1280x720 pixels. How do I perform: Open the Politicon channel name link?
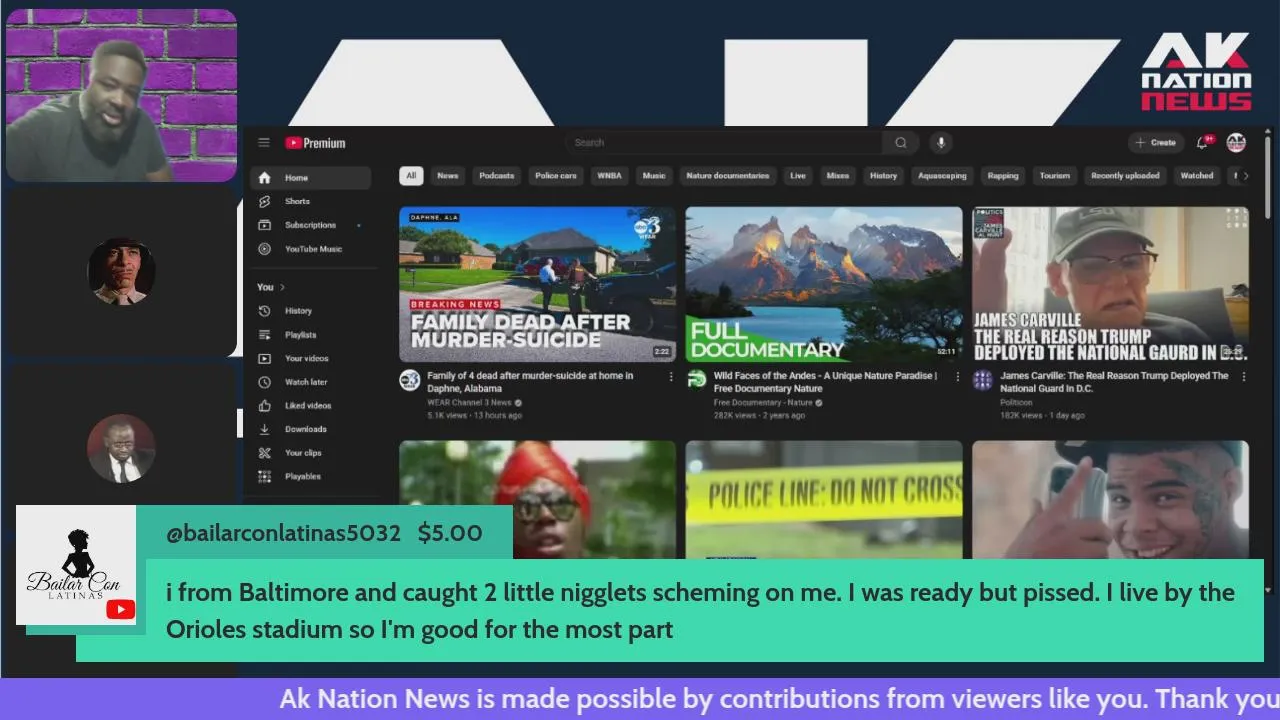tap(1017, 402)
